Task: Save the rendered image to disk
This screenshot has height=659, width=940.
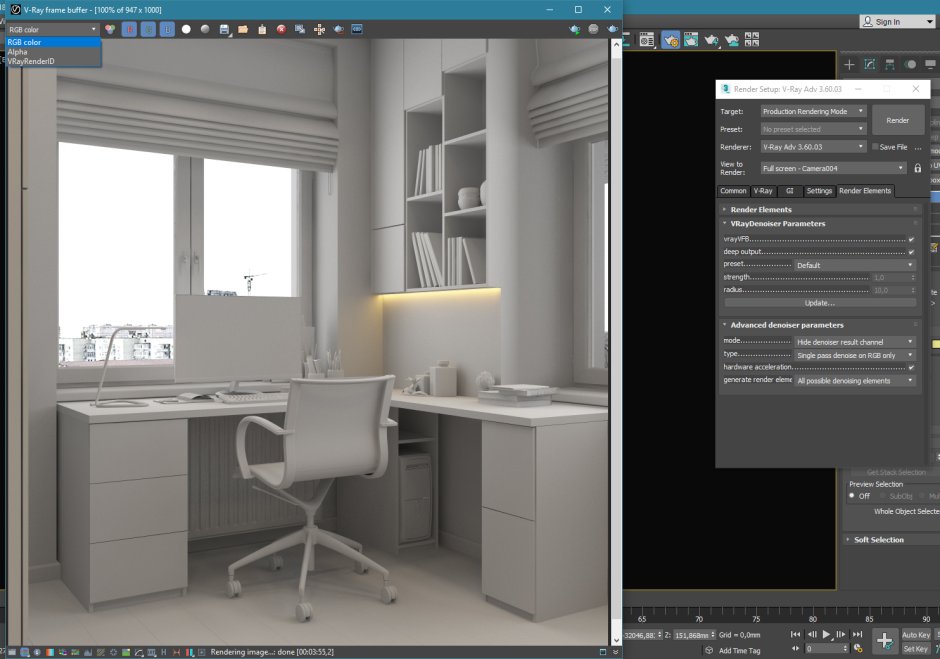Action: (223, 29)
